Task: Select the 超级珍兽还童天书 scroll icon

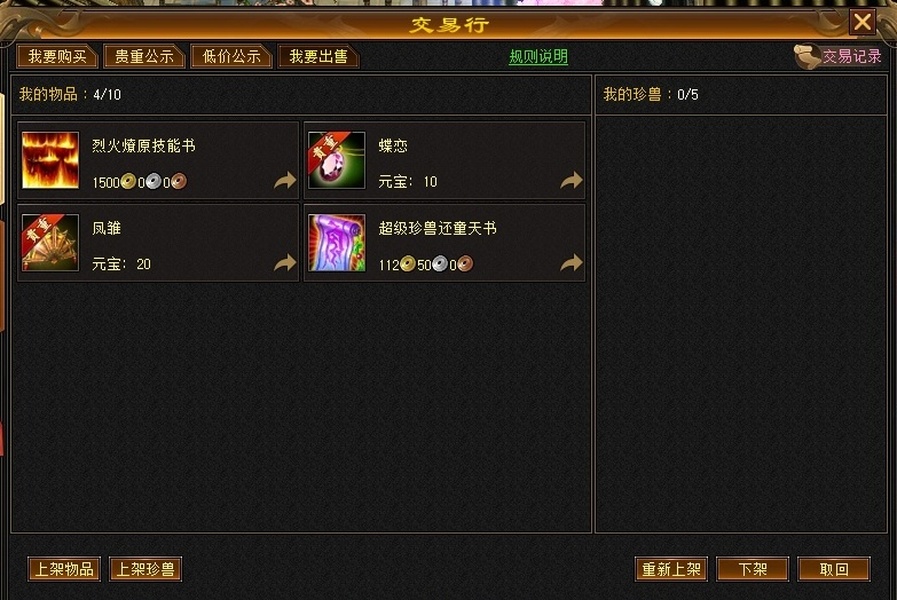Action: [x=336, y=243]
